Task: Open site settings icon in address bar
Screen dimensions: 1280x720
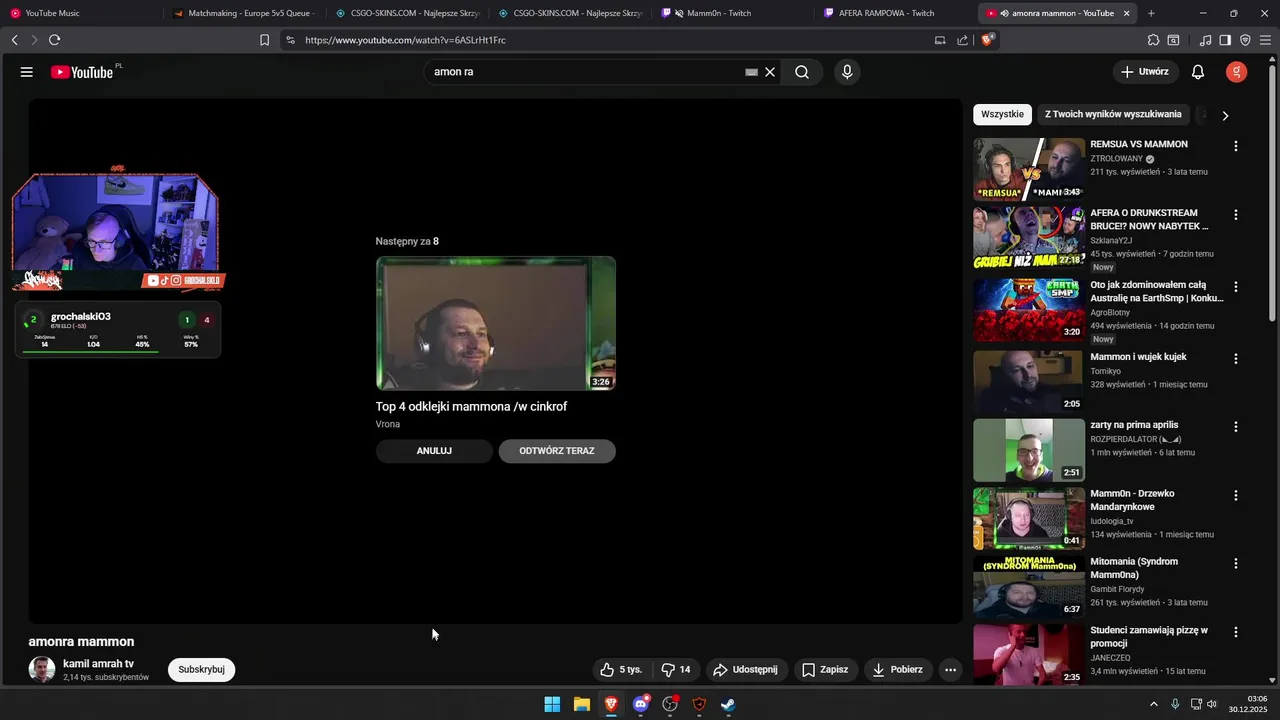Action: 290,40
